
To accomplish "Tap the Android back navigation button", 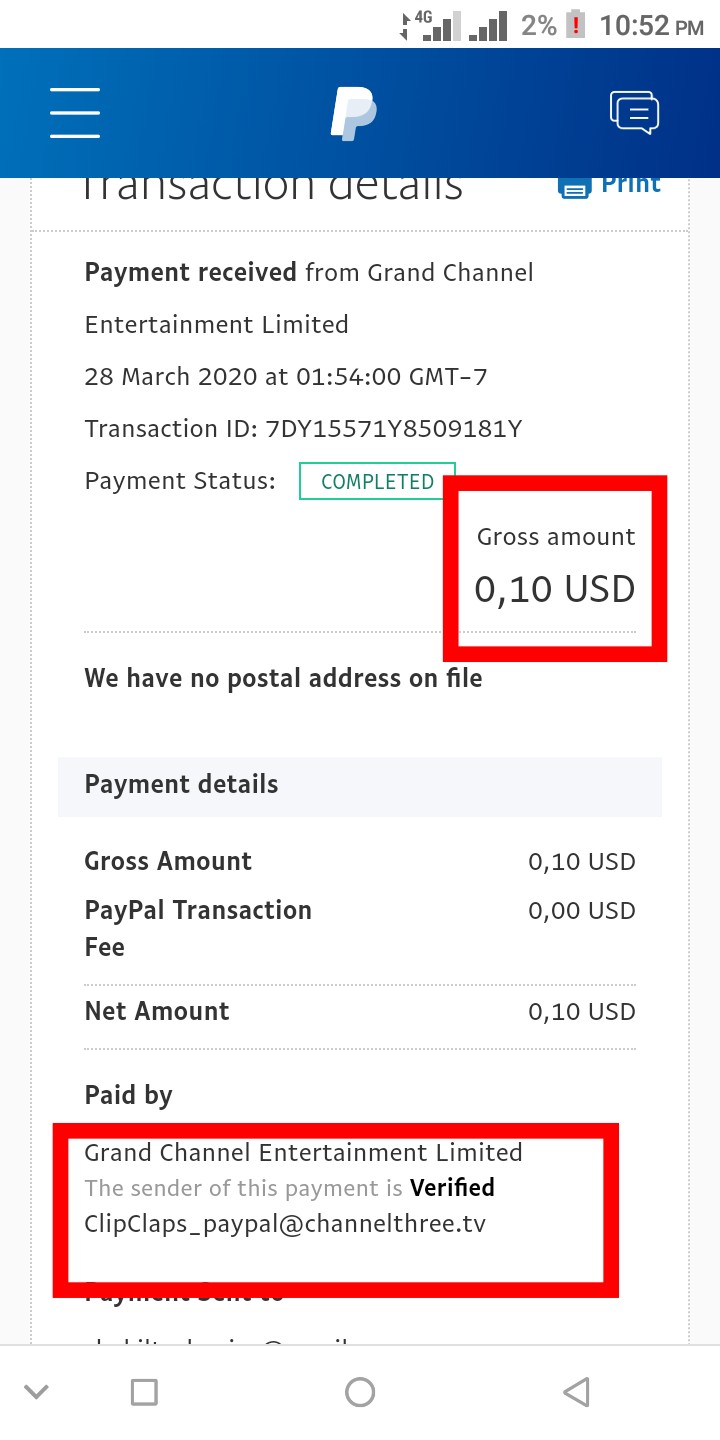I will coord(575,1391).
